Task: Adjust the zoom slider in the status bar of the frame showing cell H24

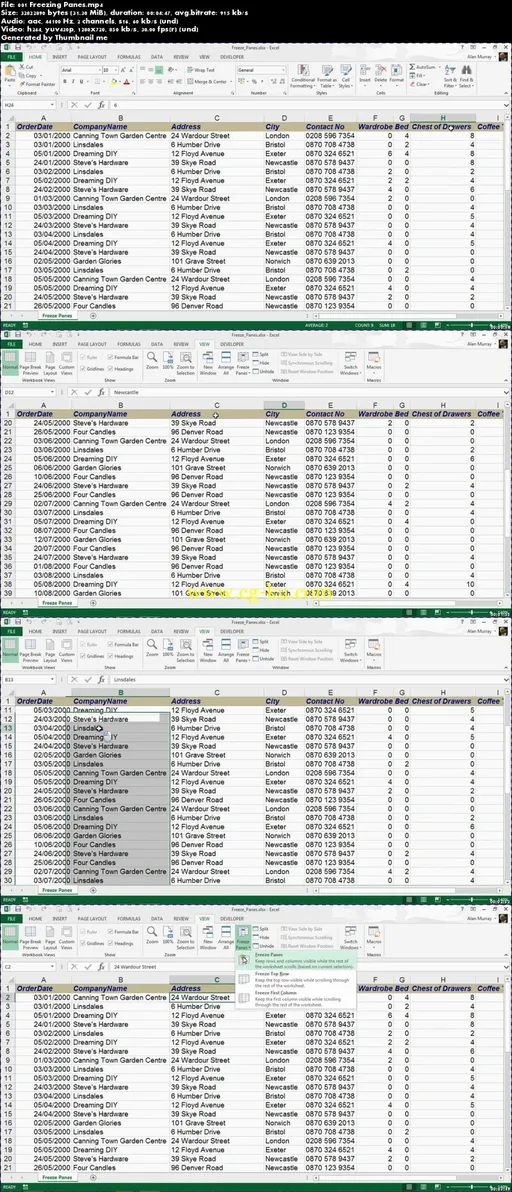Action: click(470, 325)
